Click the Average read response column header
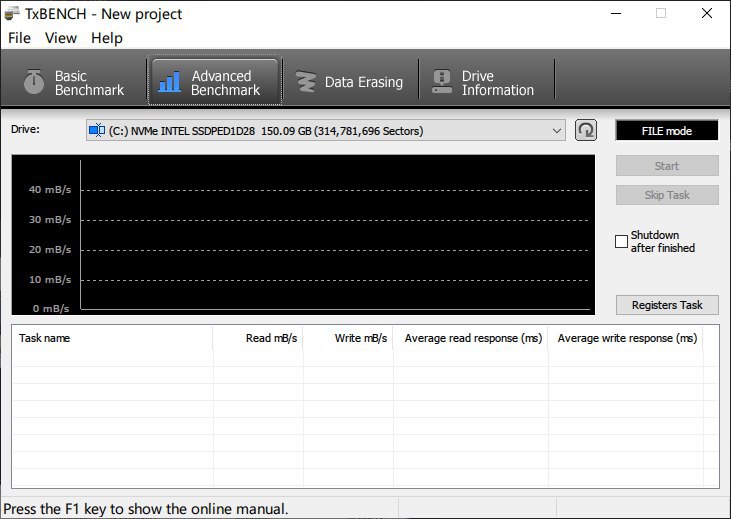731x519 pixels. tap(473, 338)
